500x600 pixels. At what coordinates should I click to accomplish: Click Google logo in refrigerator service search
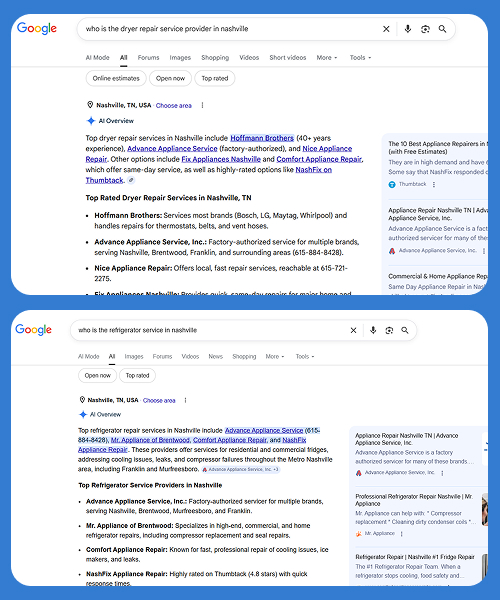pos(33,329)
